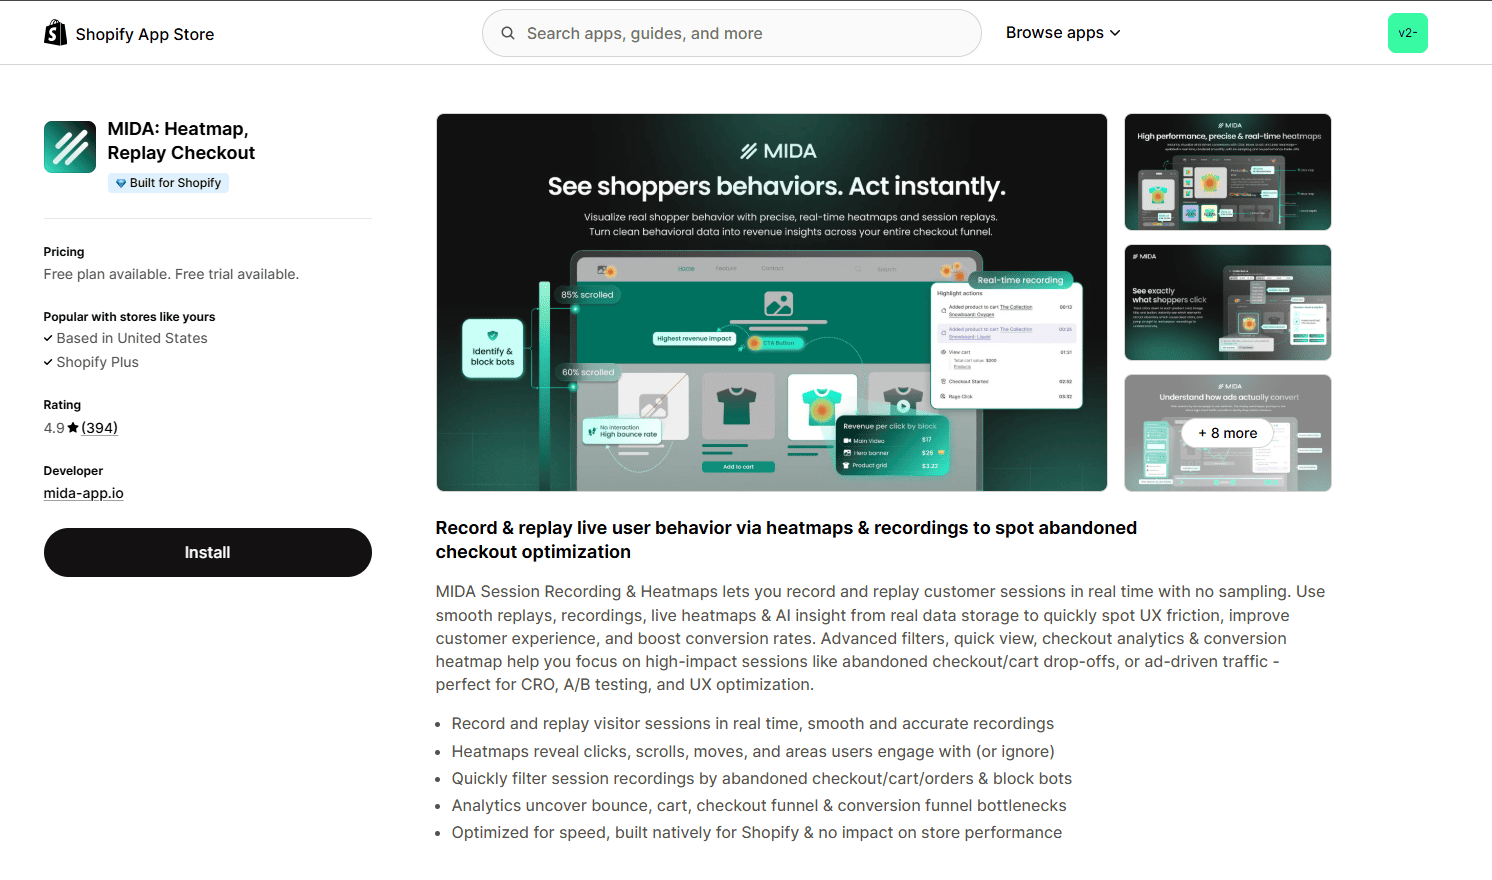Click the Developer label
Screen dimensions: 1492x880
coord(73,471)
